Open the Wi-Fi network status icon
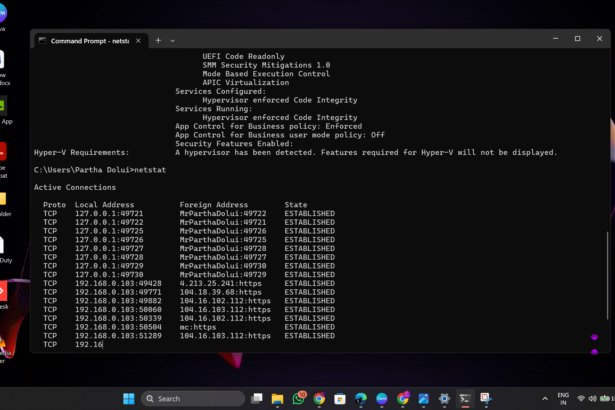This screenshot has height=410, width=615. tap(581, 399)
